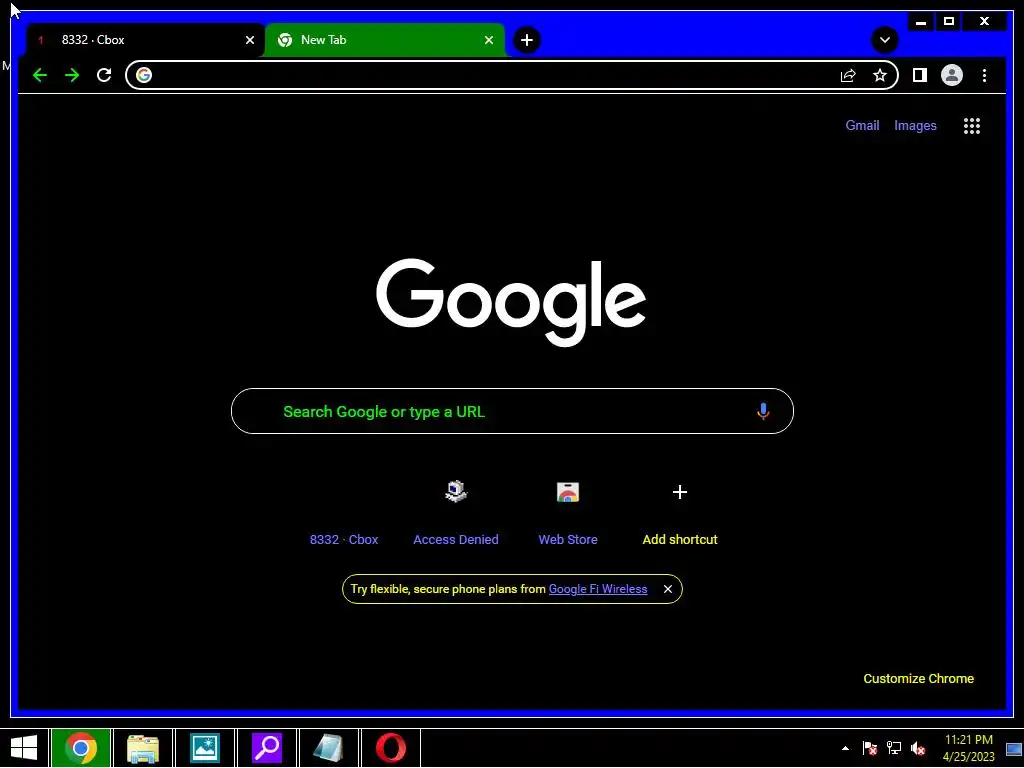Reload the current page
The height and width of the screenshot is (768, 1024).
click(x=104, y=75)
